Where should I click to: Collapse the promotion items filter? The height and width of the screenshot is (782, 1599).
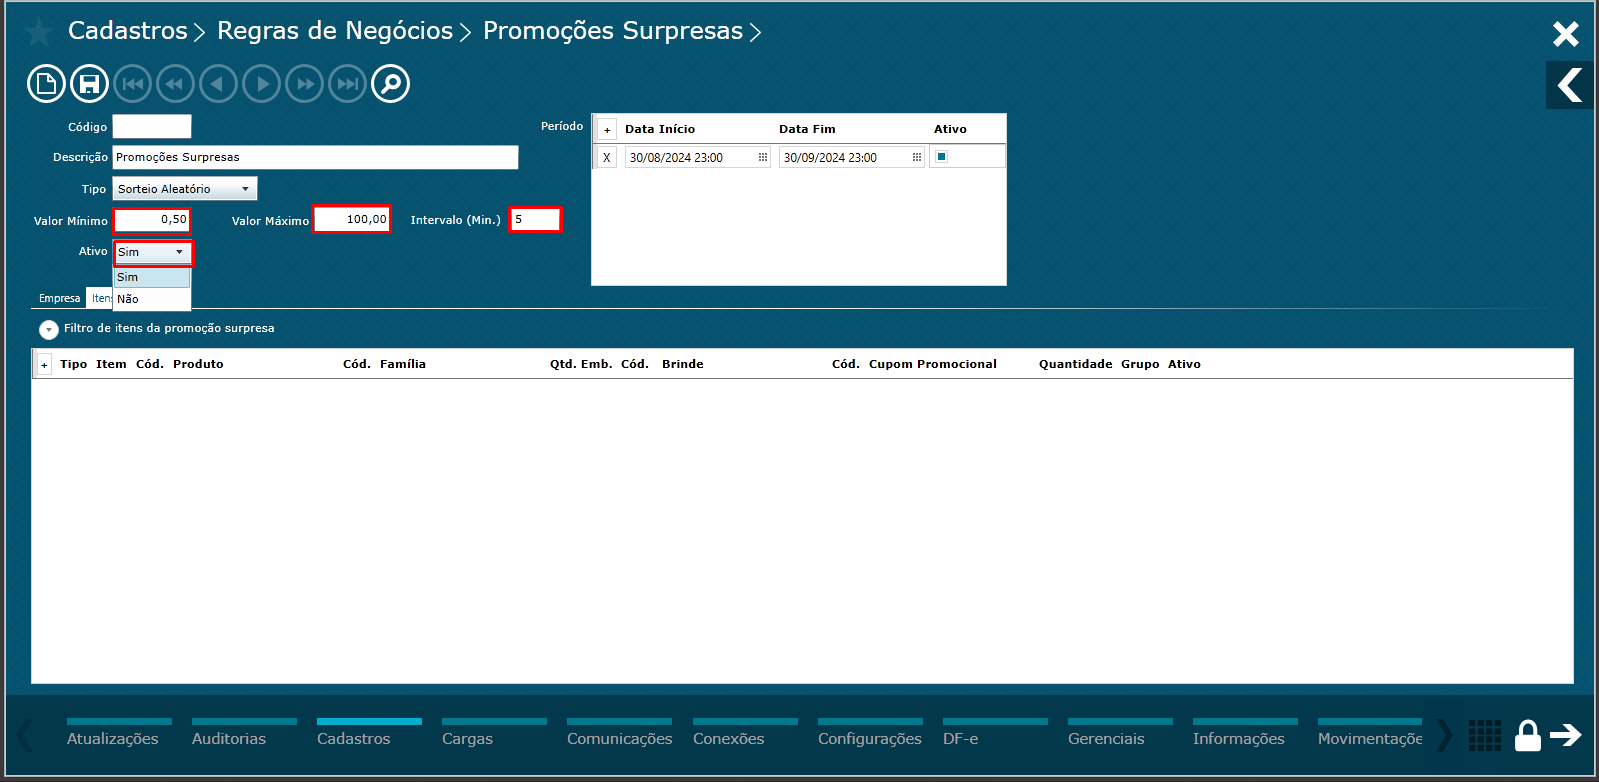click(x=48, y=329)
